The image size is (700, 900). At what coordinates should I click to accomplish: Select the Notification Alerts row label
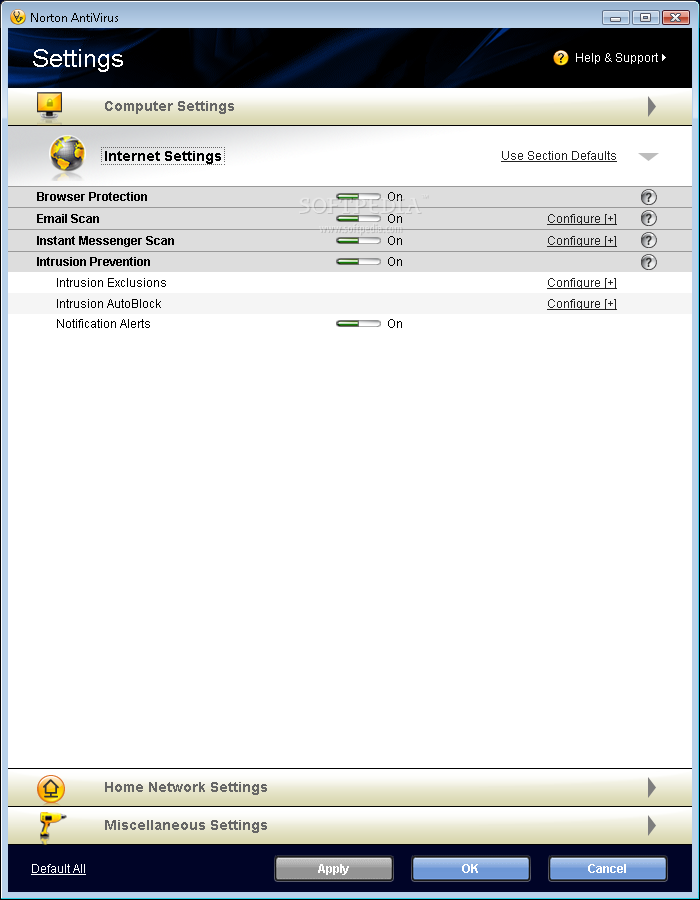(x=103, y=324)
